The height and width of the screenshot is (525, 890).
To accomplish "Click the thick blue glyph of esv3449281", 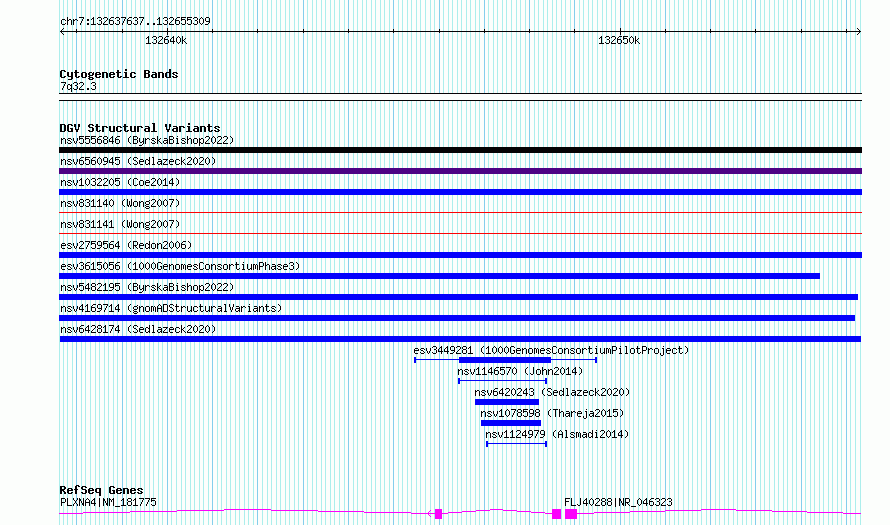I will [x=505, y=360].
